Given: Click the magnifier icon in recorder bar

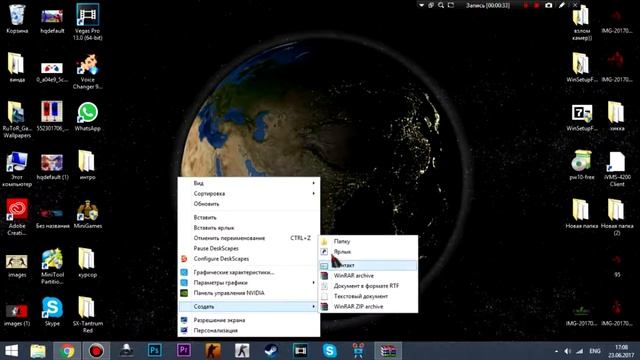Looking at the screenshot, I should point(441,5).
